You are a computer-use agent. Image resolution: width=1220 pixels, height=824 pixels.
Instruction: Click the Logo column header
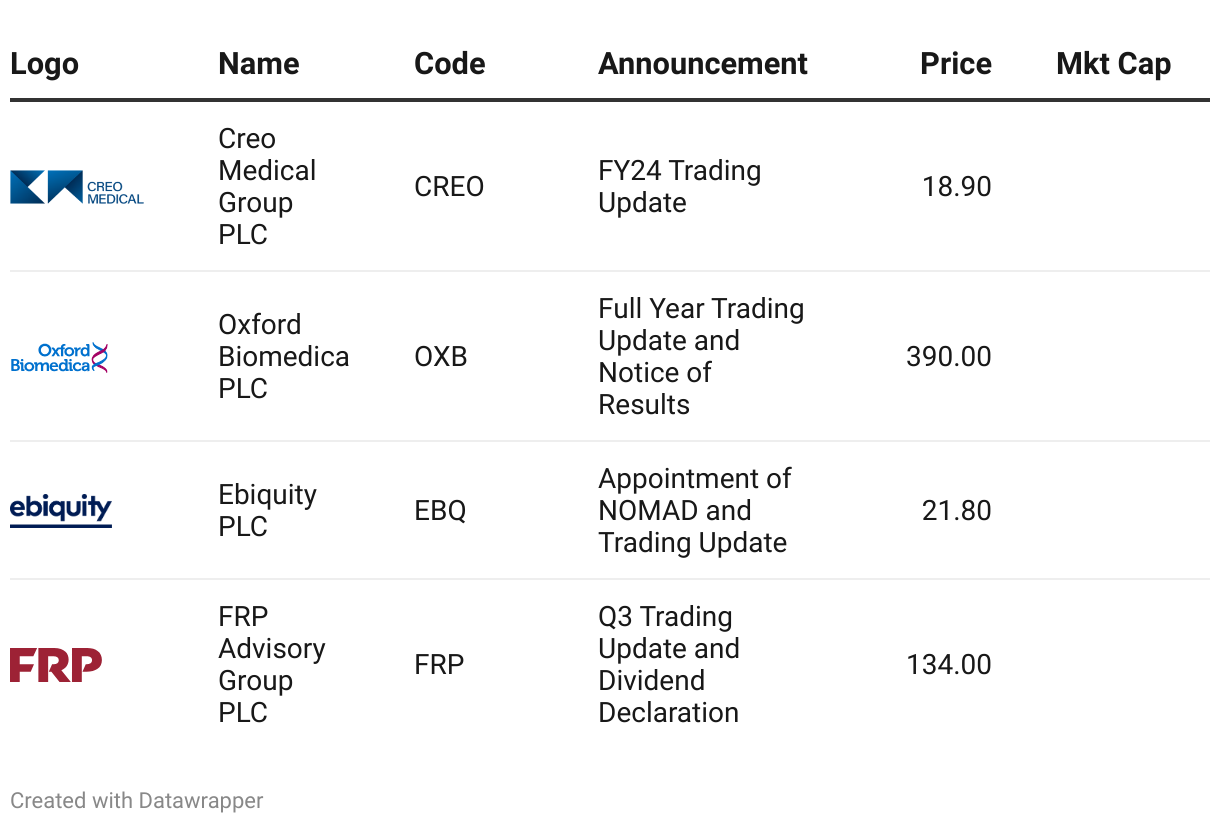point(44,64)
